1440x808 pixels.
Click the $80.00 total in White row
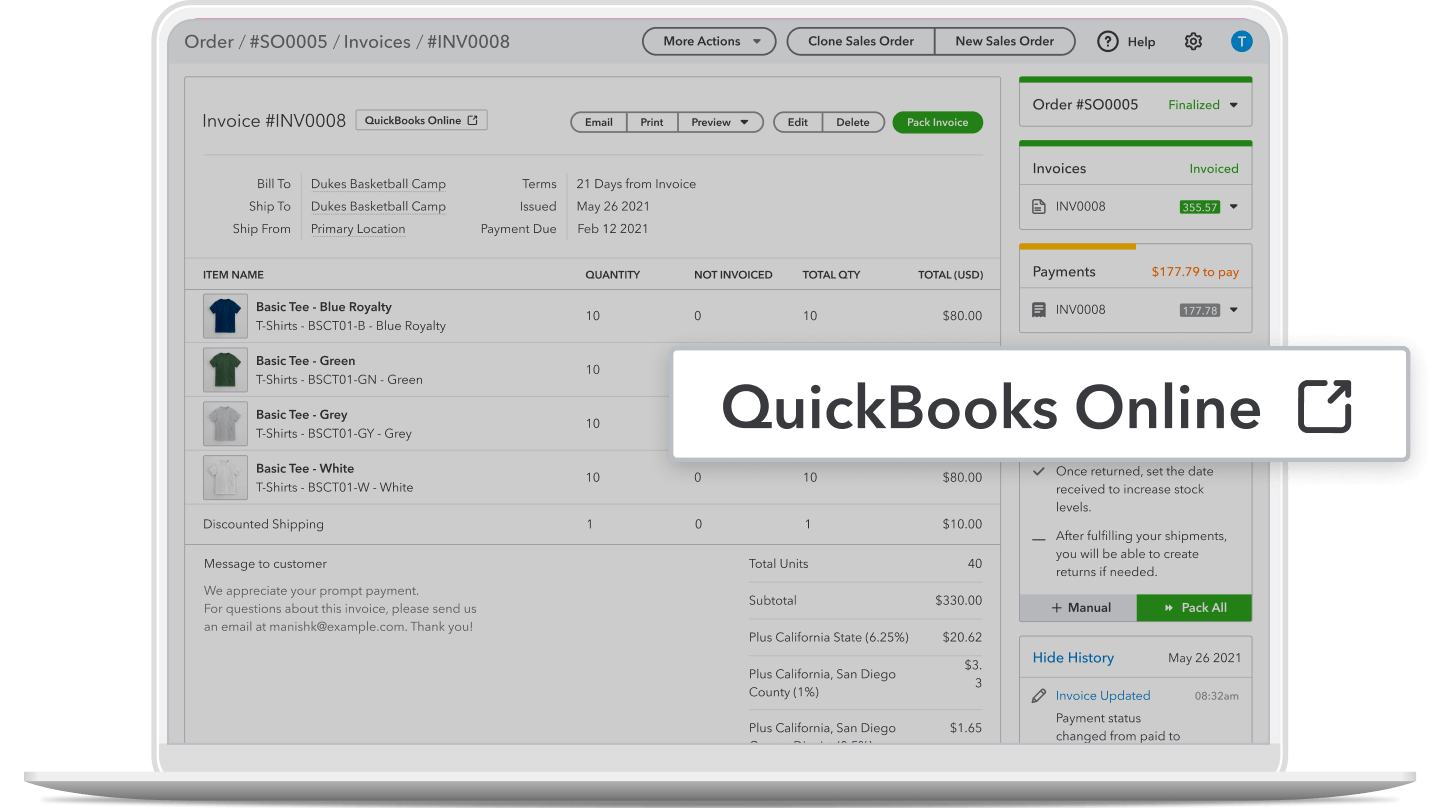click(x=962, y=478)
